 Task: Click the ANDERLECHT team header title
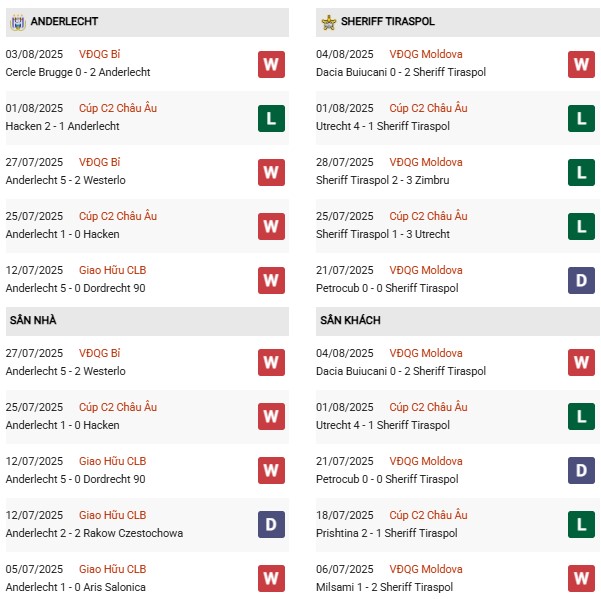pos(65,21)
